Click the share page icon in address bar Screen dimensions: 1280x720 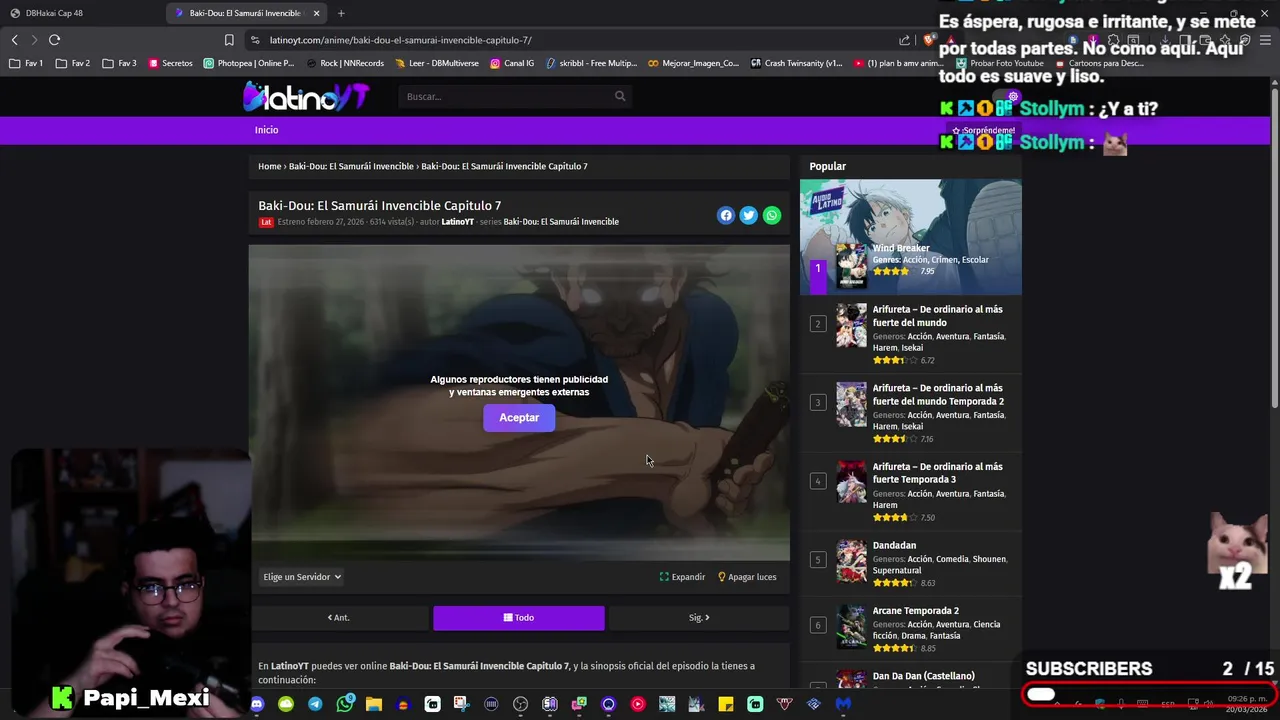pos(905,40)
